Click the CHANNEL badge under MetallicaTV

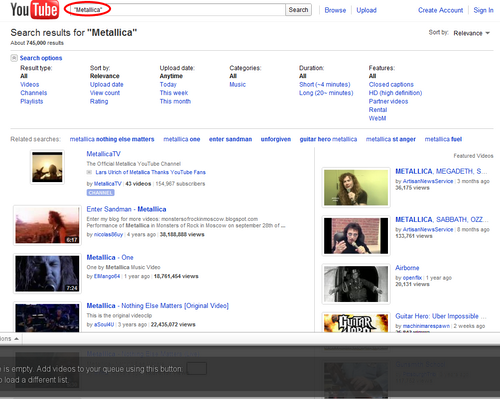point(101,193)
